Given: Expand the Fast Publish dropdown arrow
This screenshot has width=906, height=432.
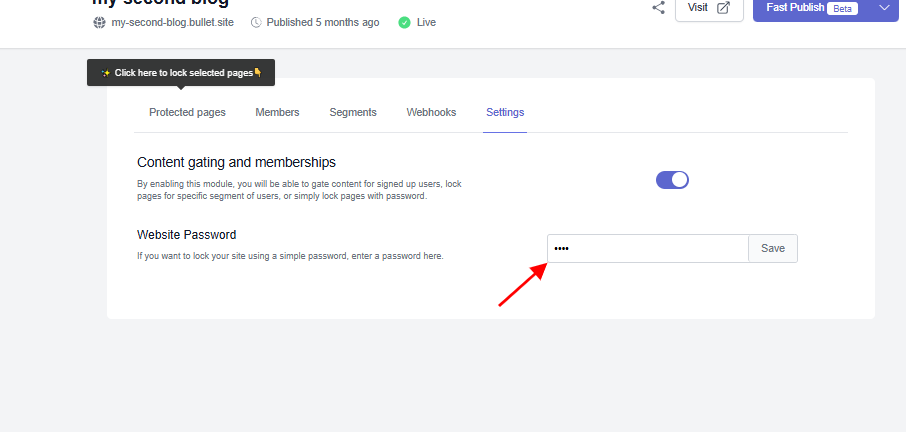Looking at the screenshot, I should 884,8.
